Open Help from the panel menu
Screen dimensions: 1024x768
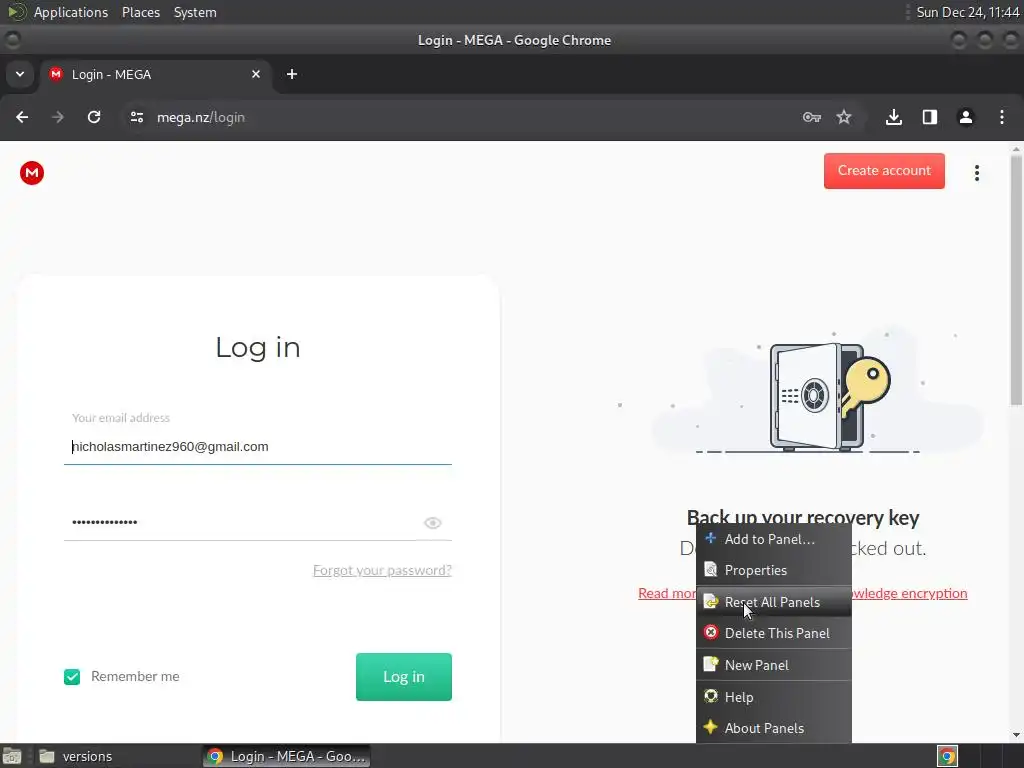(774, 697)
